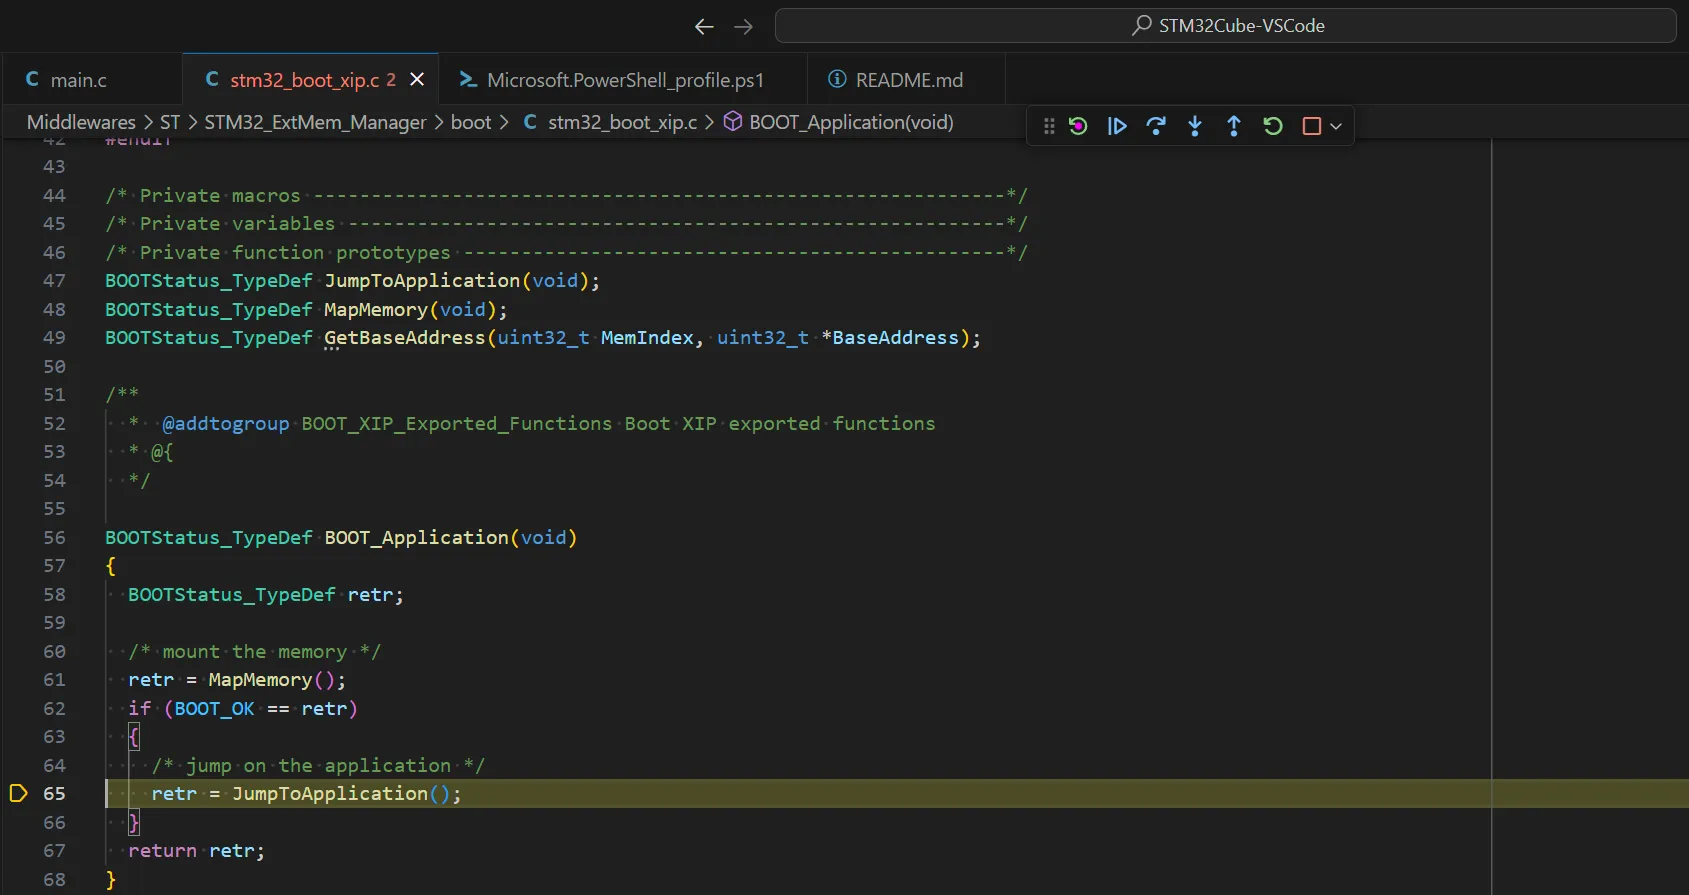Click the STM32Cube-VSCode search box

(x=1225, y=26)
